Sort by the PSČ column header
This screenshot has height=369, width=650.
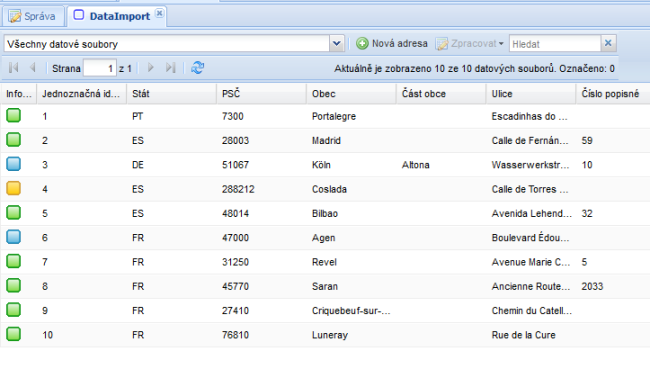[x=262, y=94]
